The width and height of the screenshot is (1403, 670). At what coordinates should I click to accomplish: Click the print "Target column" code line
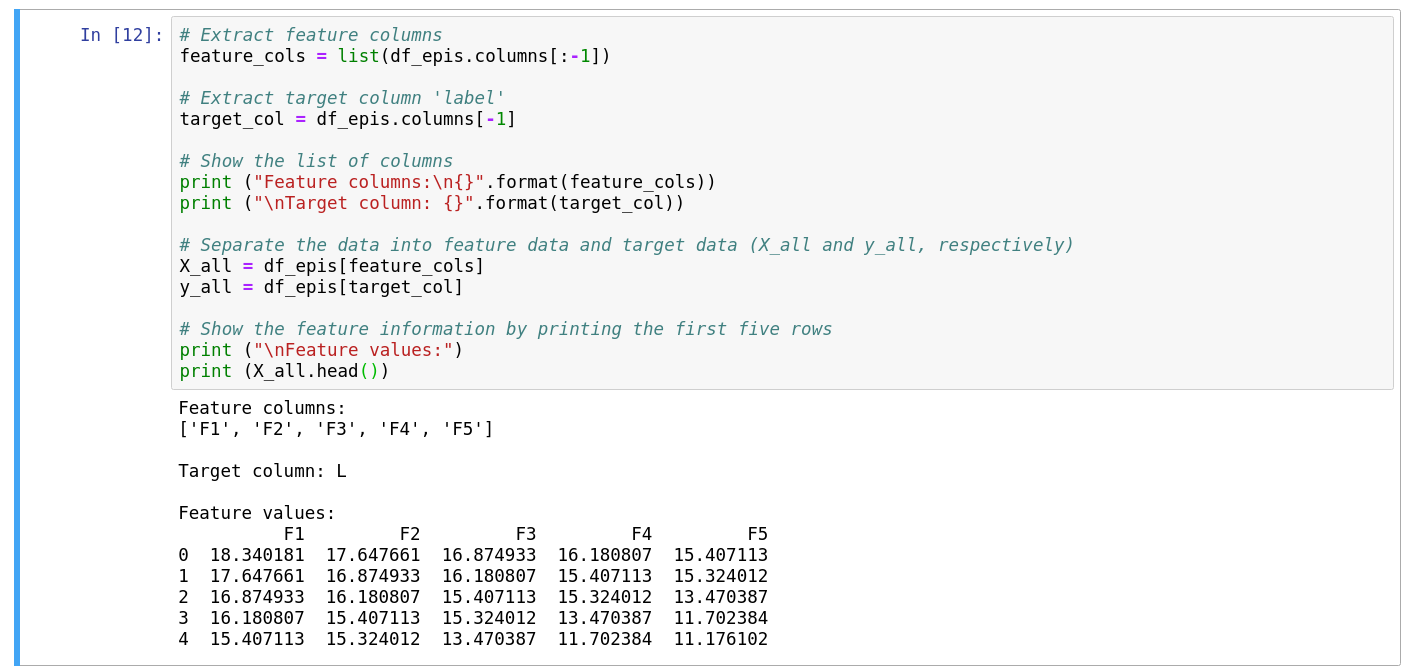coord(431,203)
